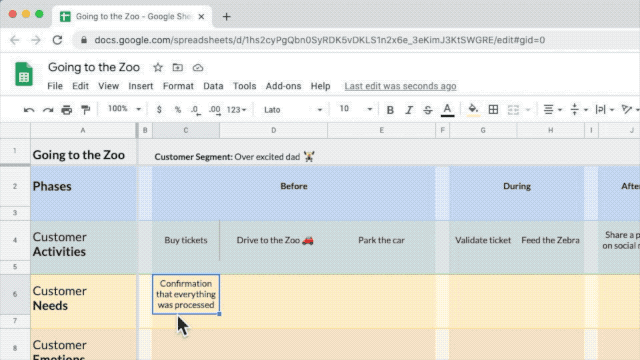The image size is (640, 360).
Task: Select column E header
Action: [381, 130]
